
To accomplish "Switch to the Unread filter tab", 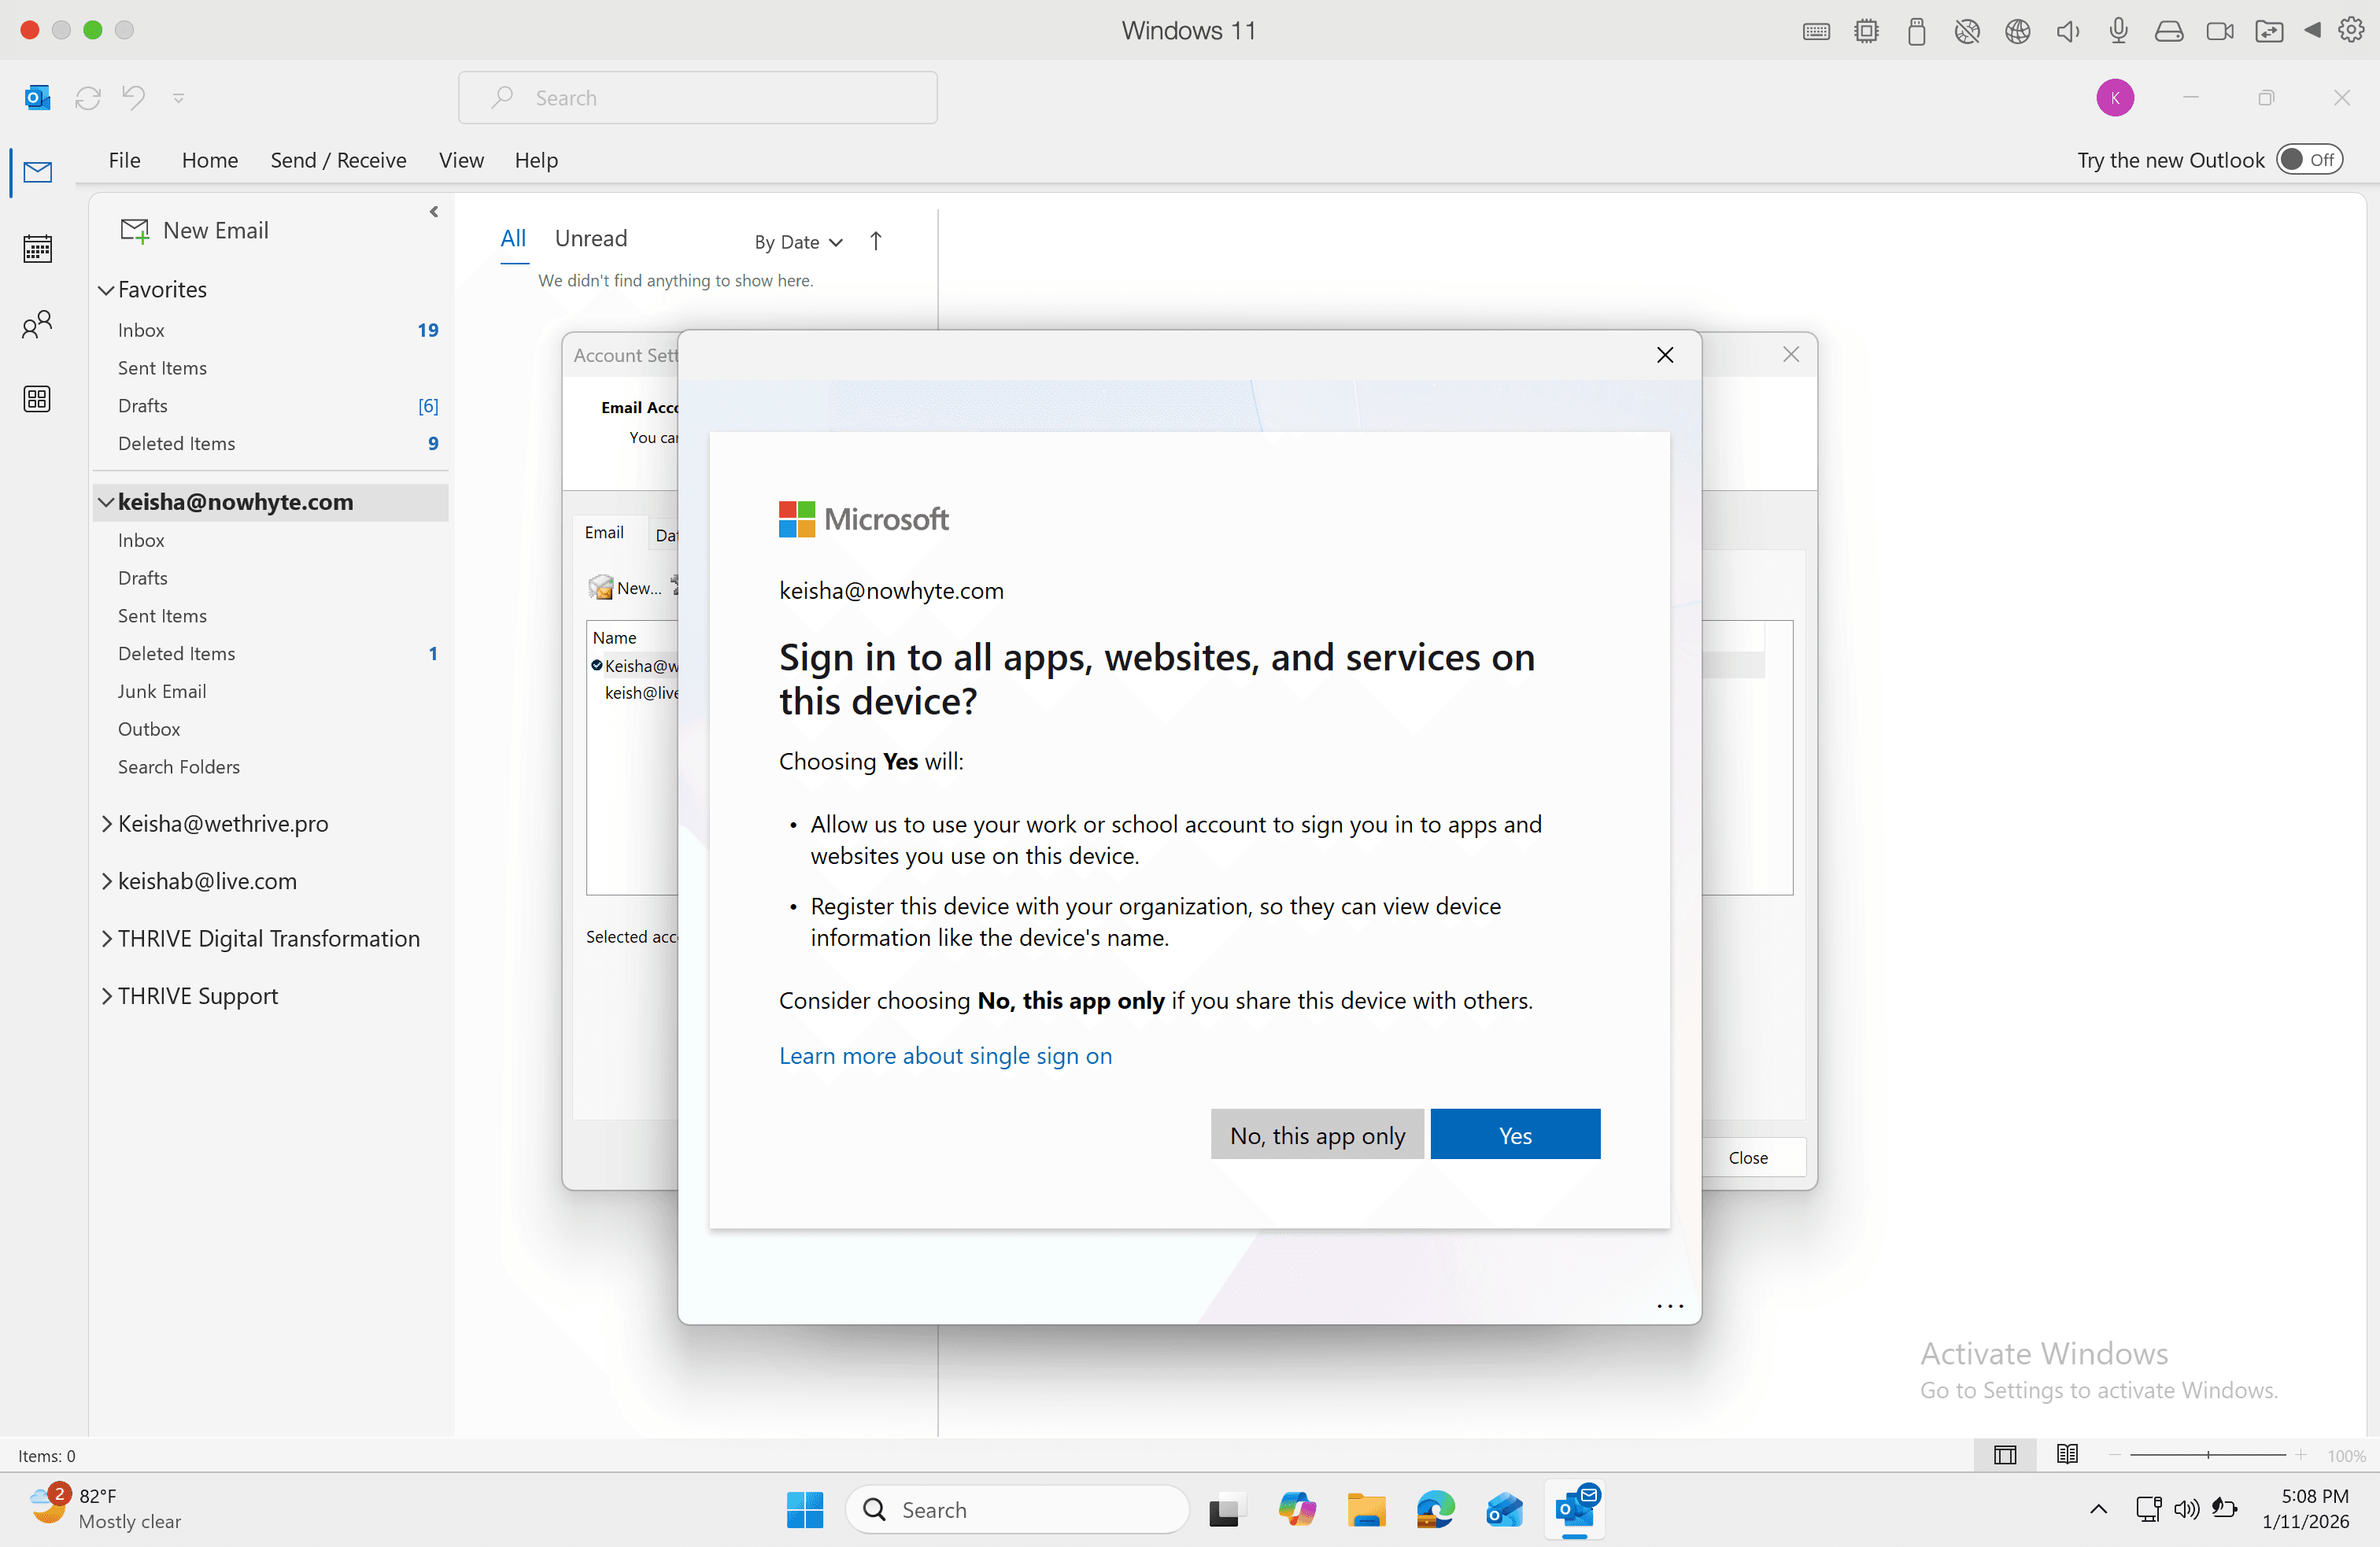I will [x=591, y=239].
